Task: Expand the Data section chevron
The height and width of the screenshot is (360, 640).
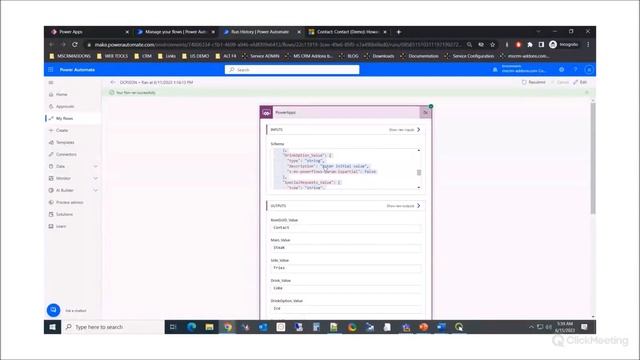Action: point(96,167)
